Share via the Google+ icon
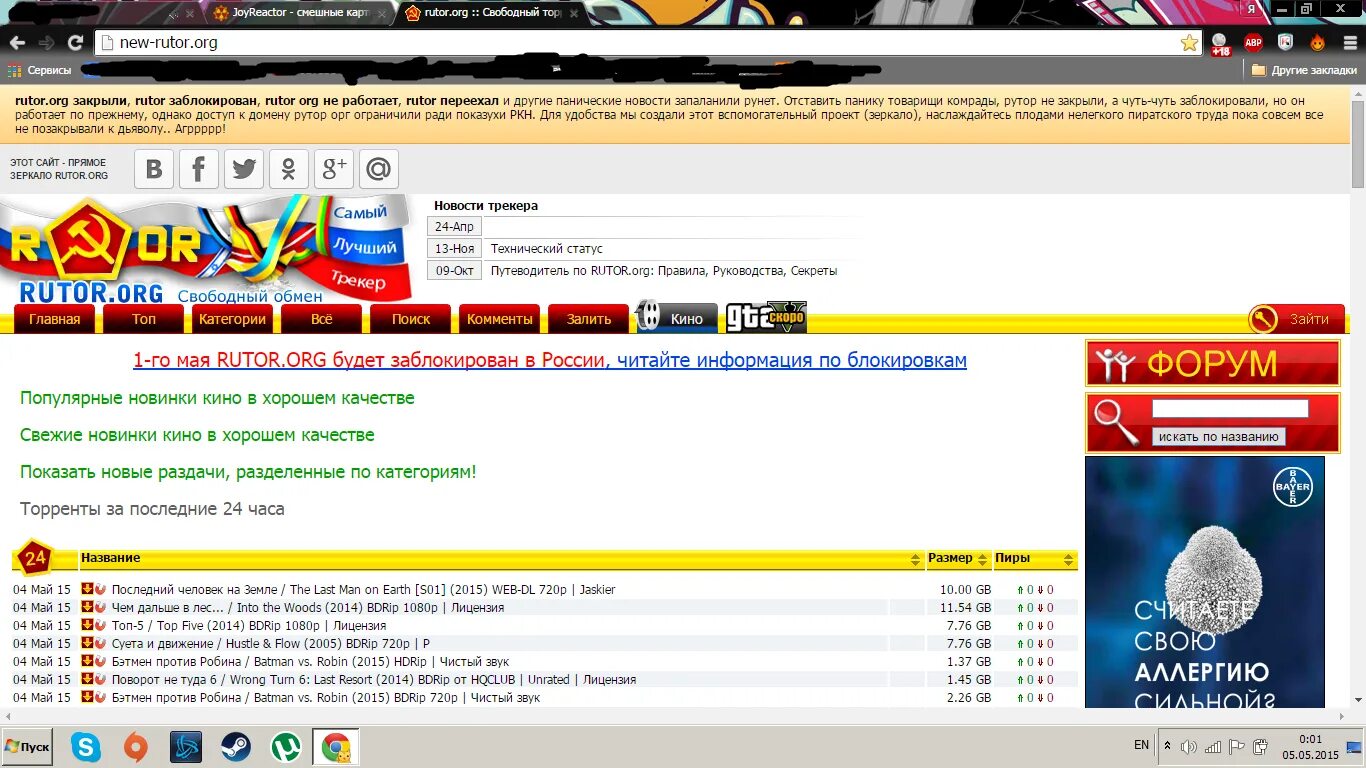This screenshot has height=768, width=1366. pos(334,169)
